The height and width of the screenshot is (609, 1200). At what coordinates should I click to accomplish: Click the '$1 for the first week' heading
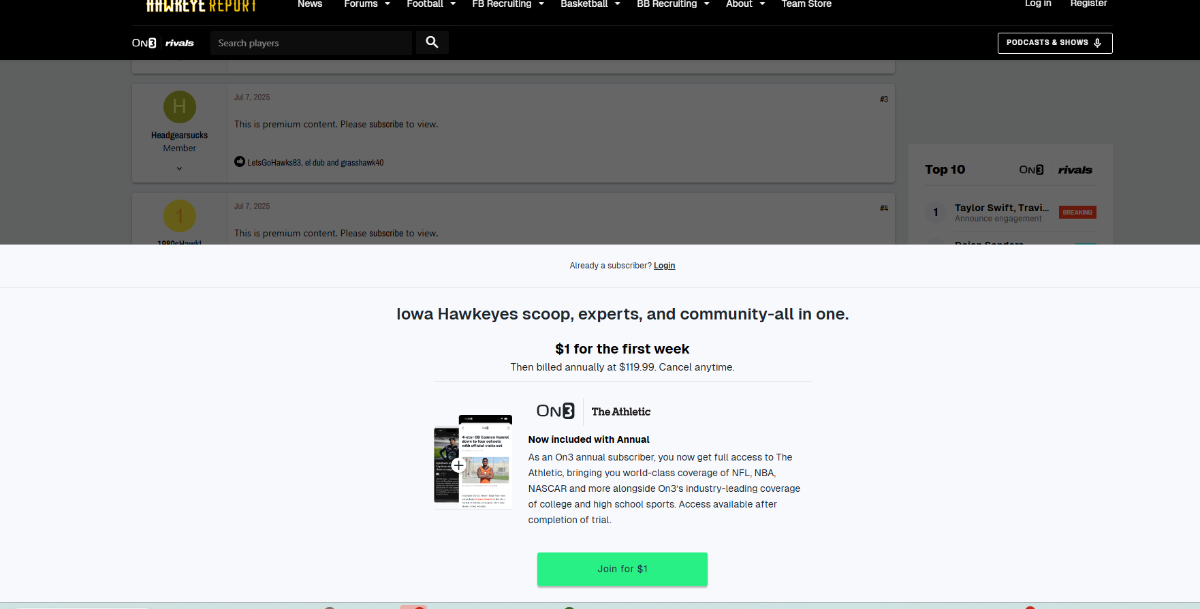pyautogui.click(x=622, y=349)
